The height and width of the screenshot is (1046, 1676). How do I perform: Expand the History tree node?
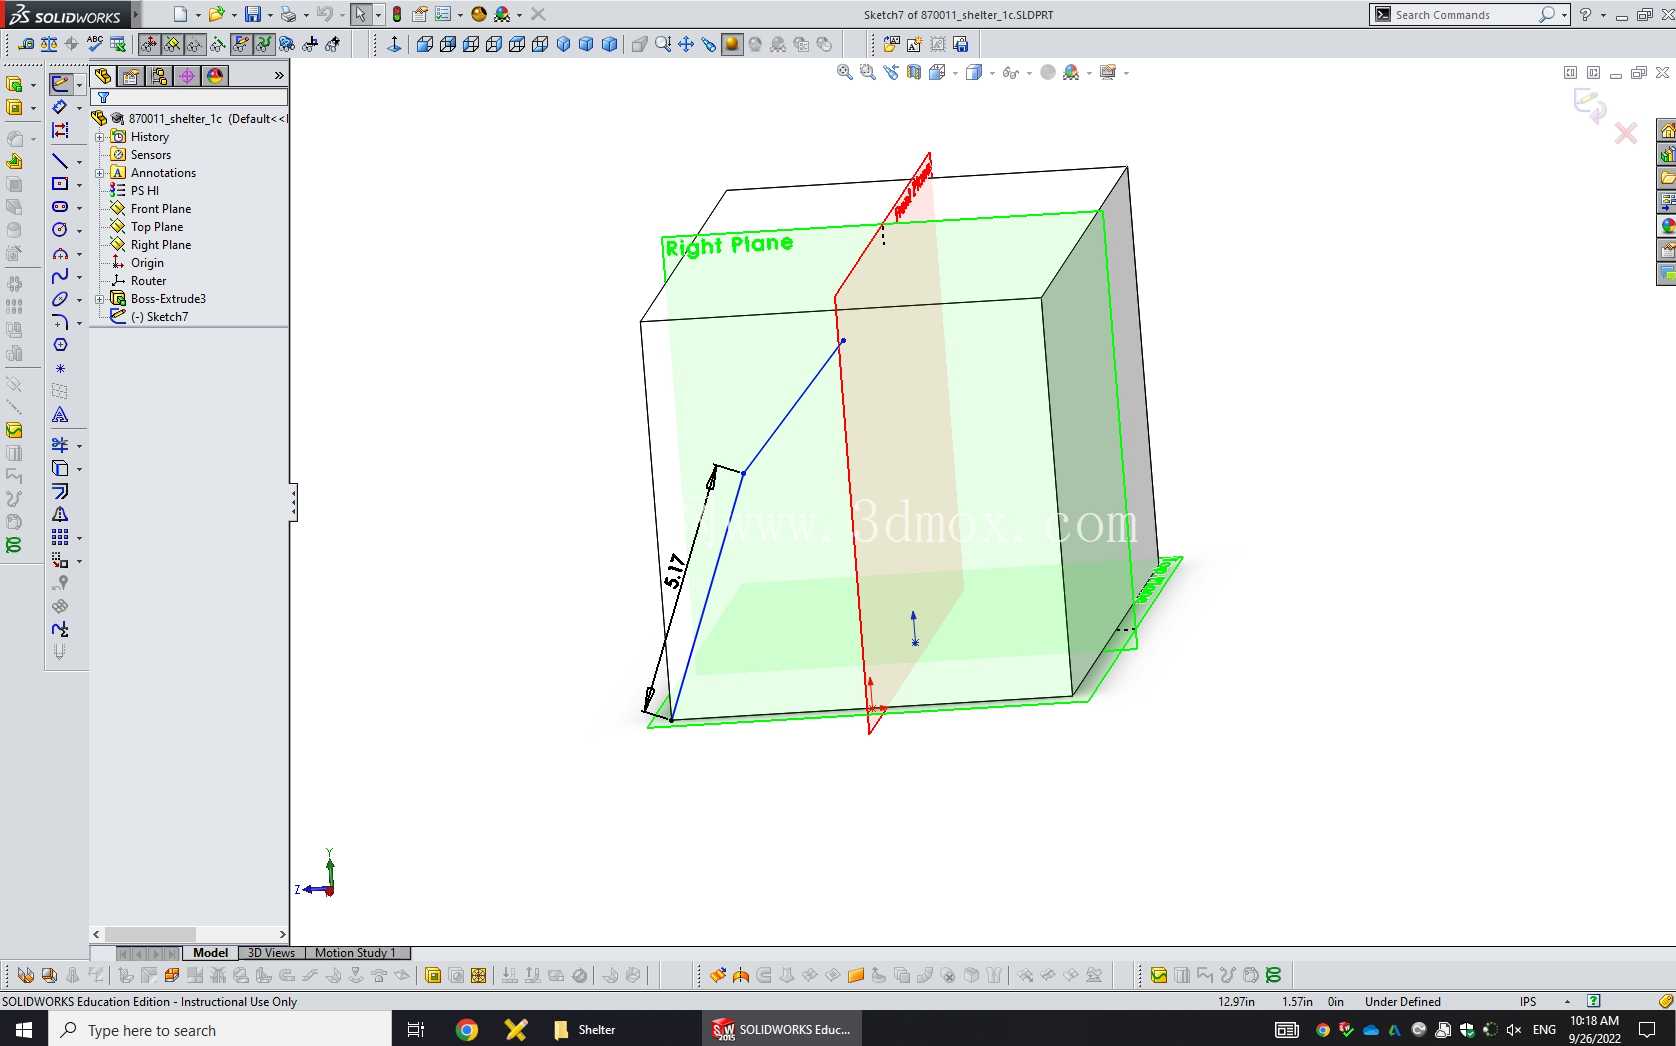click(100, 137)
